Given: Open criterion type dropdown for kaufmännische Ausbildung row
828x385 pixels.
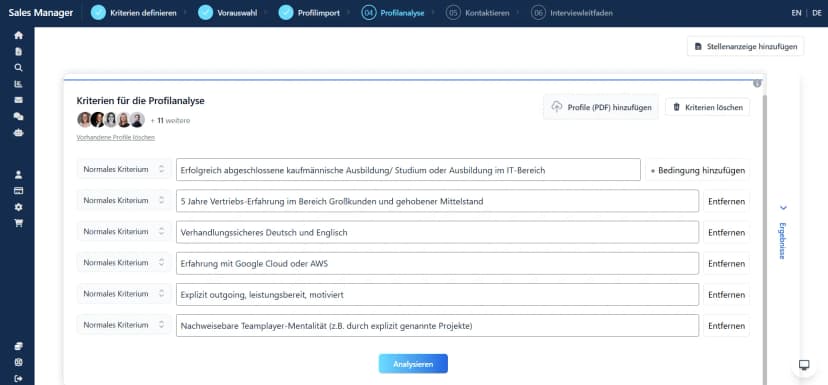Looking at the screenshot, I should tap(124, 170).
